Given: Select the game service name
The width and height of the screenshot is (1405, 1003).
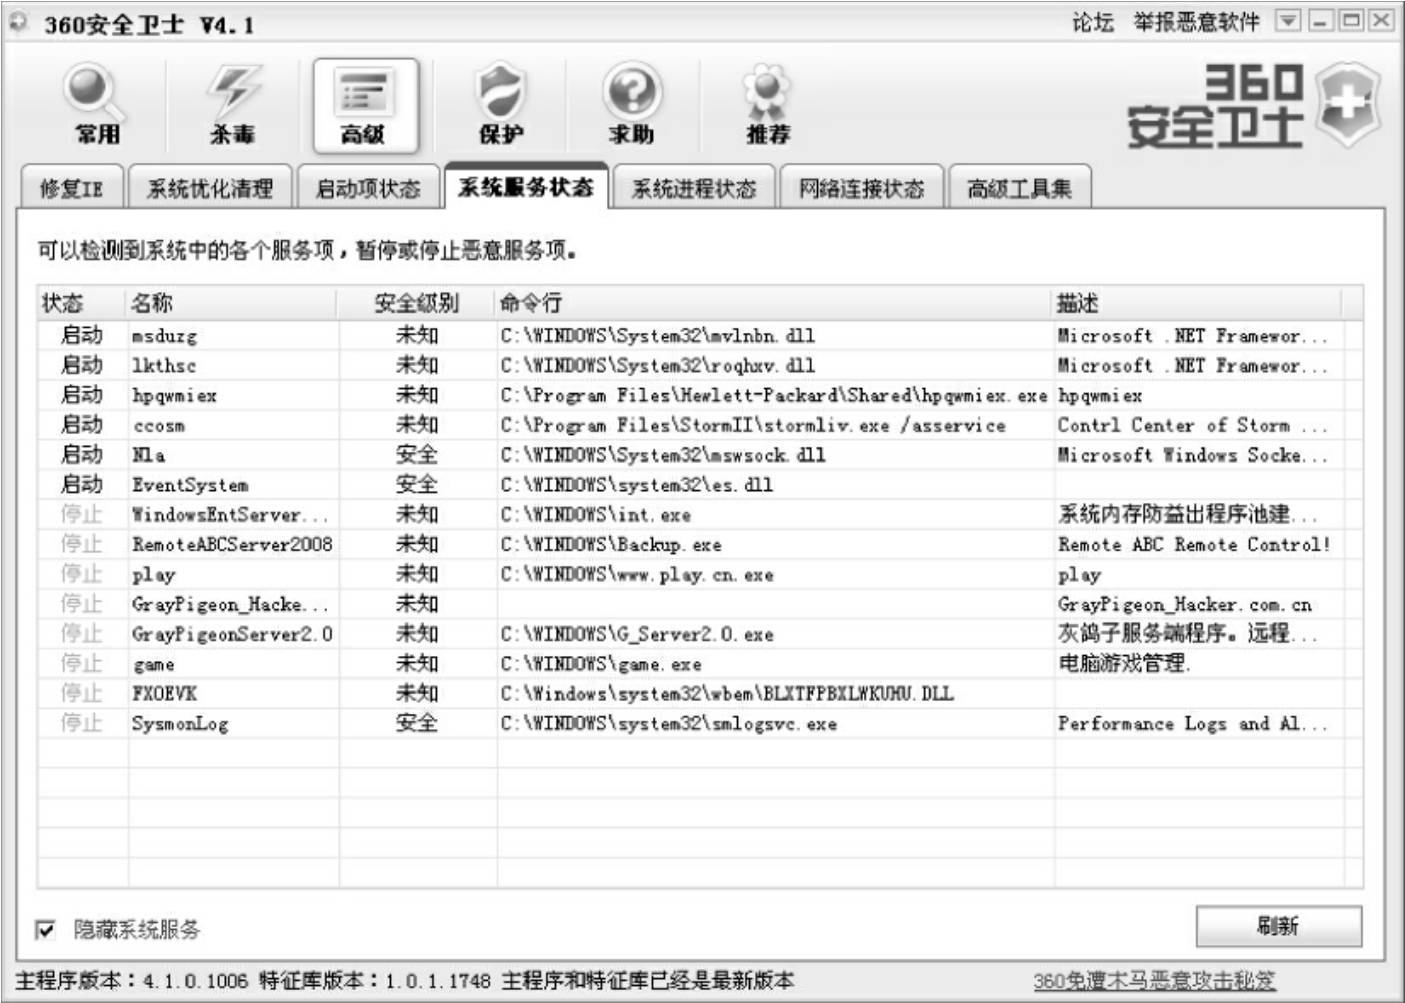Looking at the screenshot, I should [x=153, y=665].
